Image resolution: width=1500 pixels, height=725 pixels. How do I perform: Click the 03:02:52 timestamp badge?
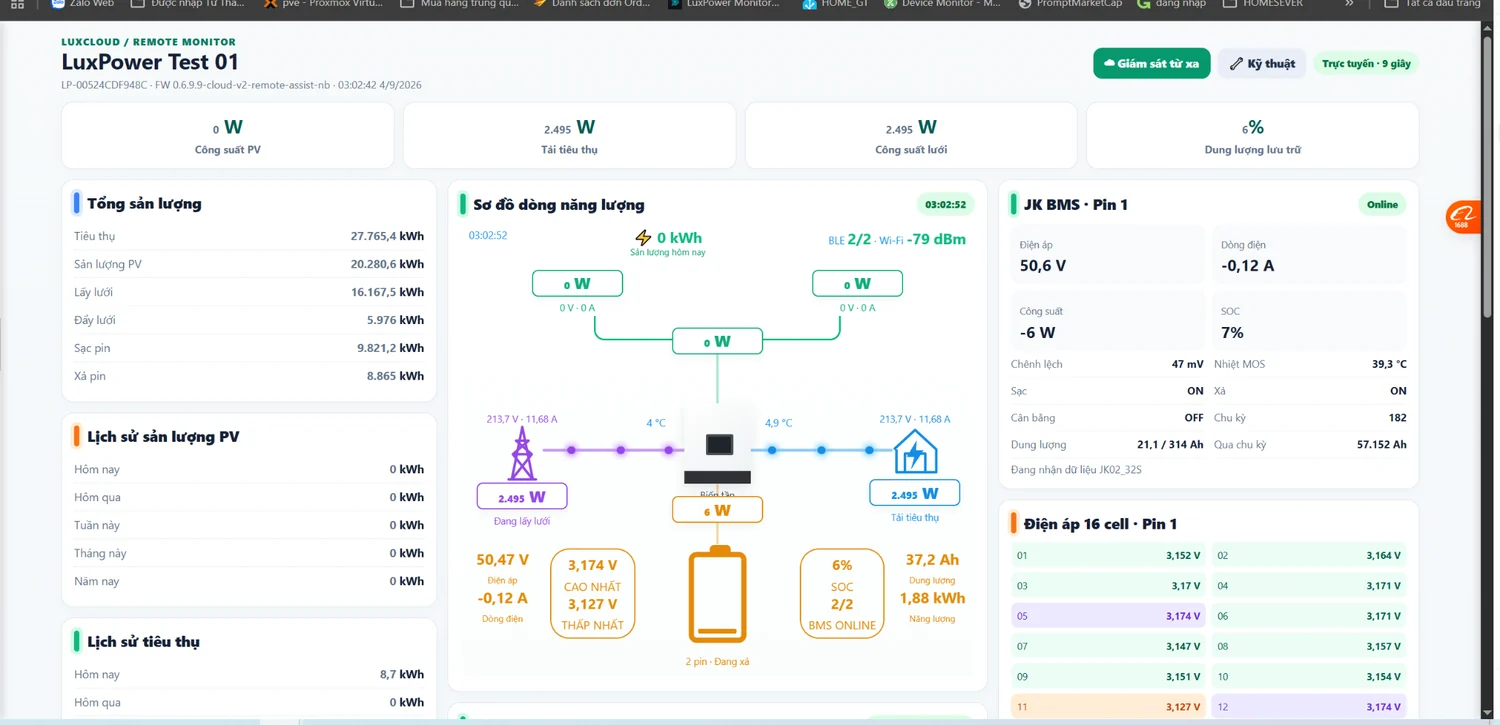click(x=945, y=204)
